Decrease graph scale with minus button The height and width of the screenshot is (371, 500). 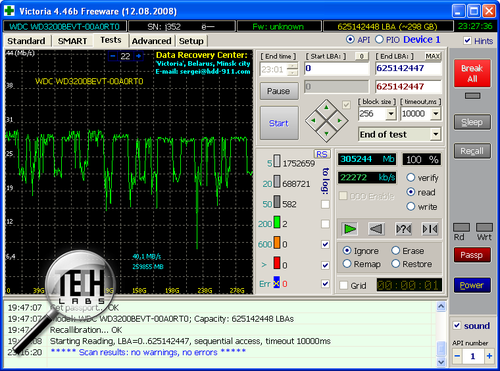click(113, 56)
